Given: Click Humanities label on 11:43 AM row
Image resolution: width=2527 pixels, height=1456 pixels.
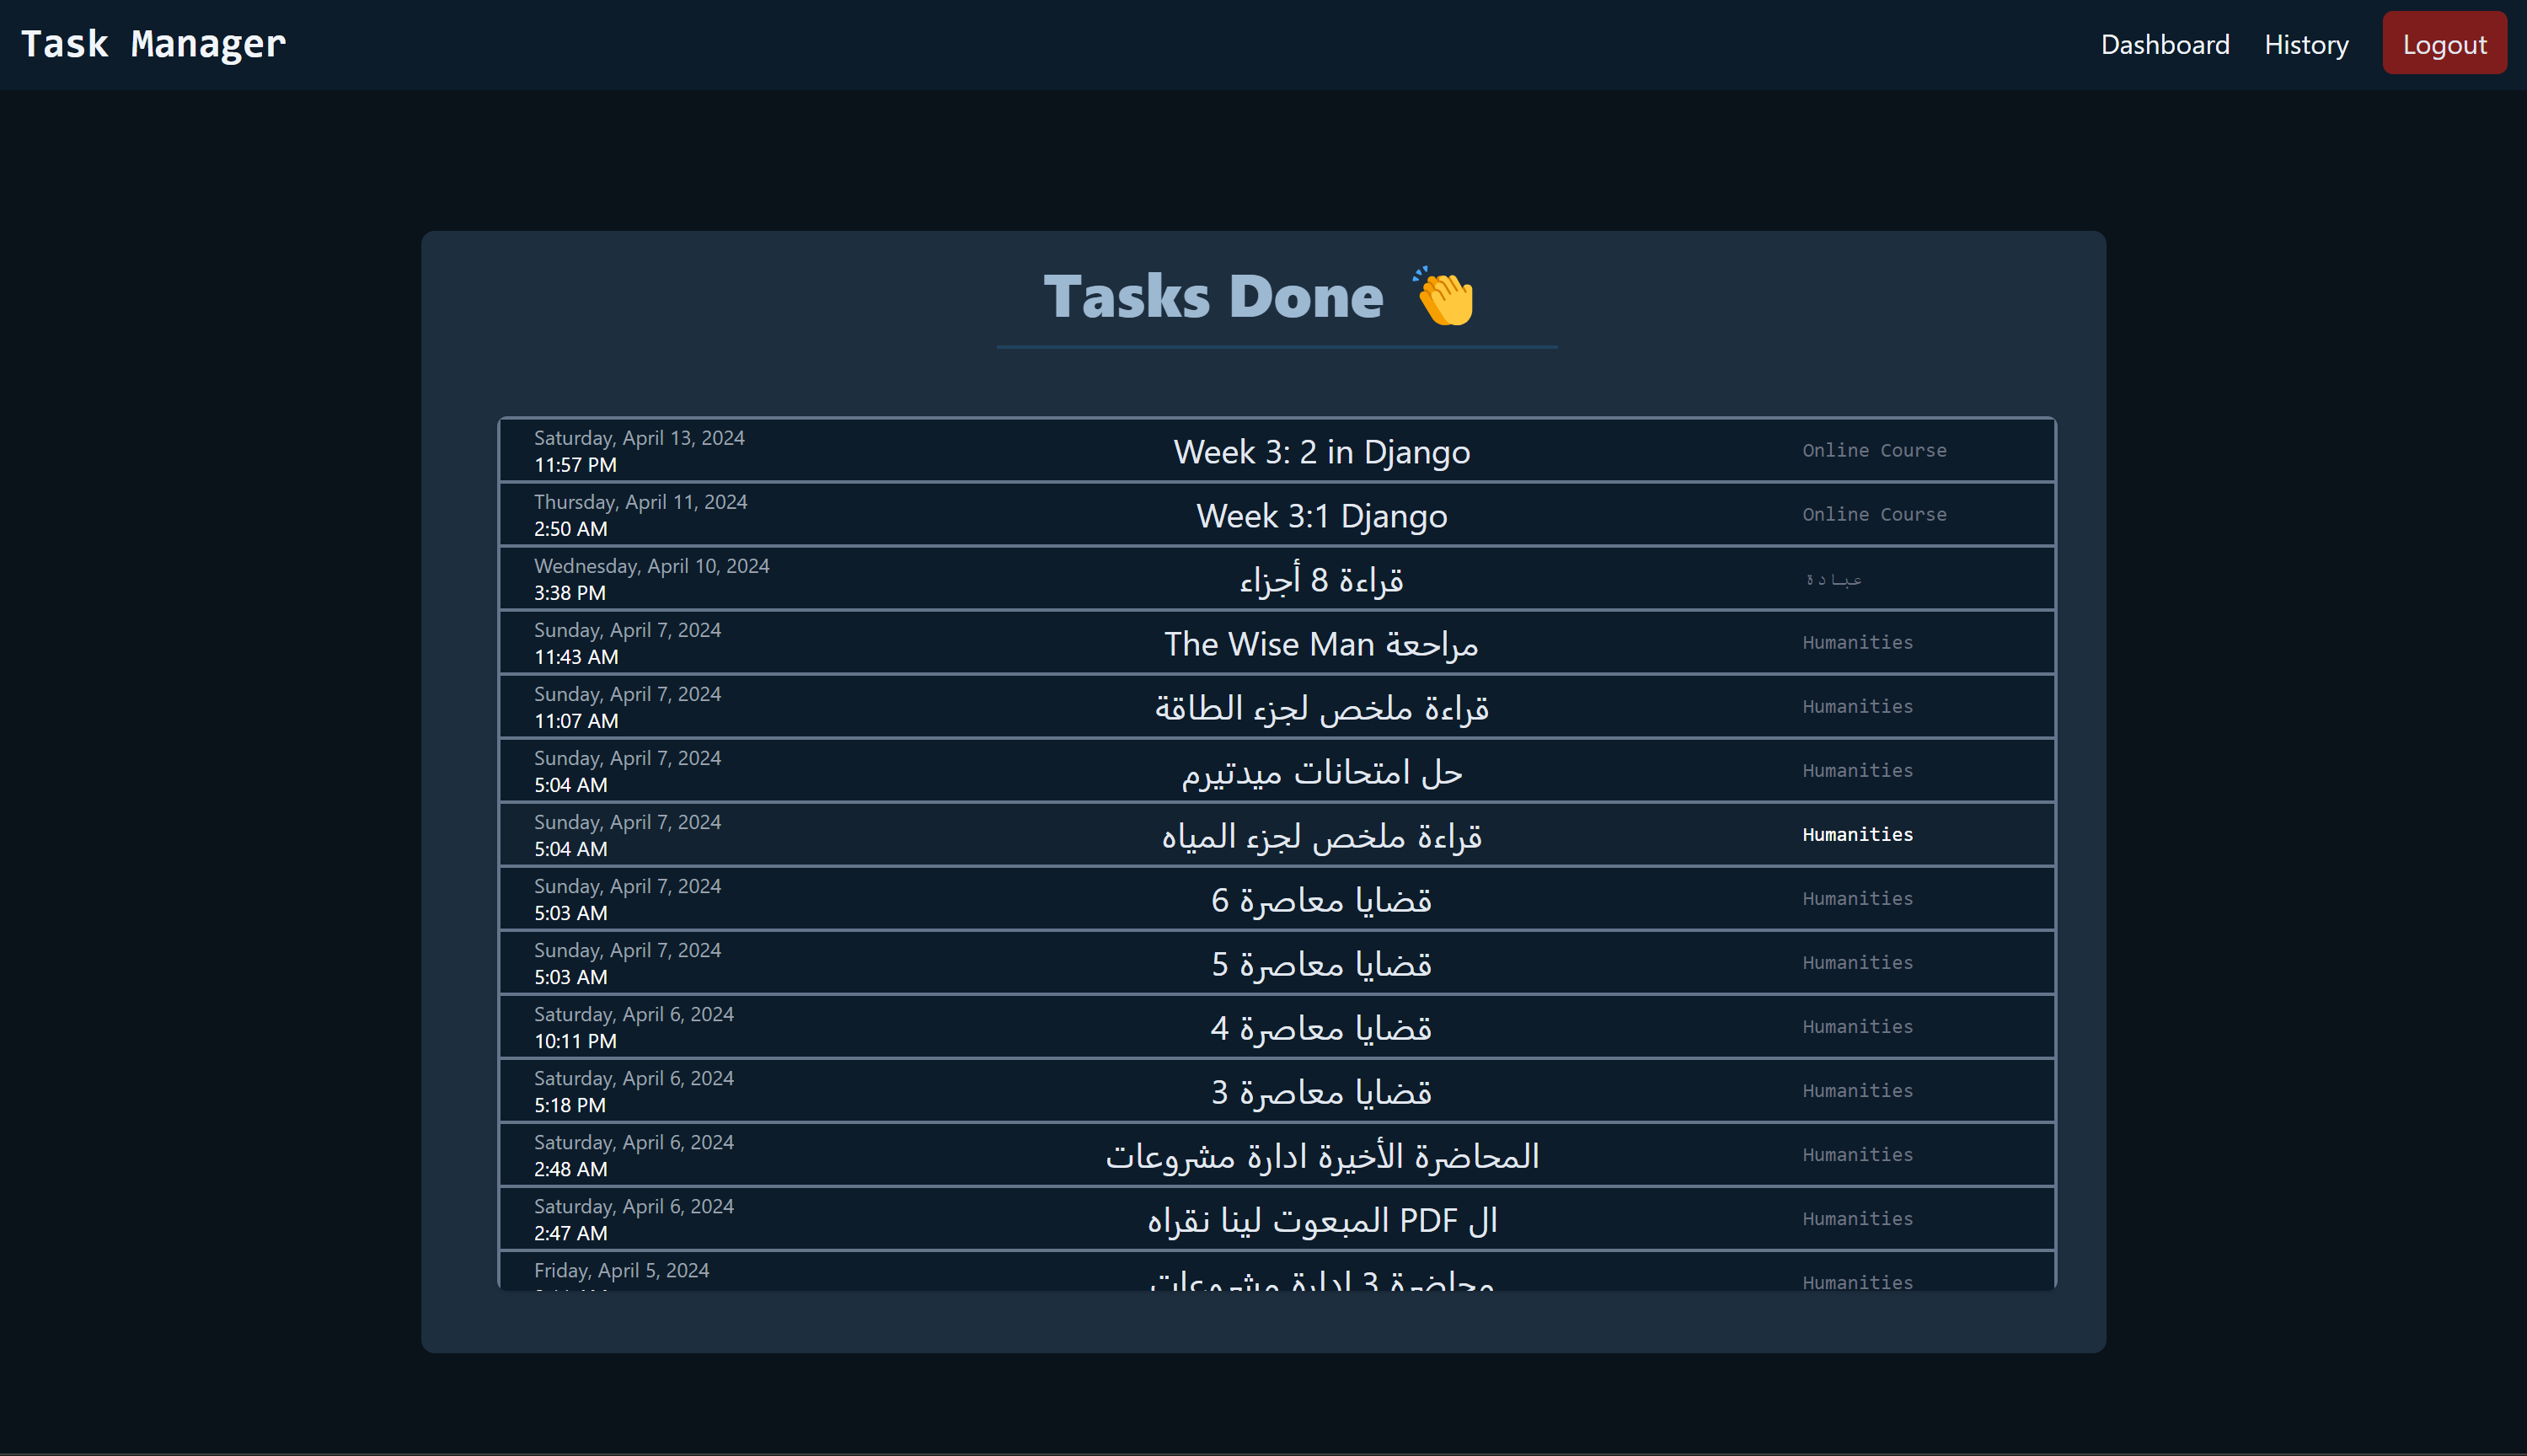Looking at the screenshot, I should (x=1856, y=643).
